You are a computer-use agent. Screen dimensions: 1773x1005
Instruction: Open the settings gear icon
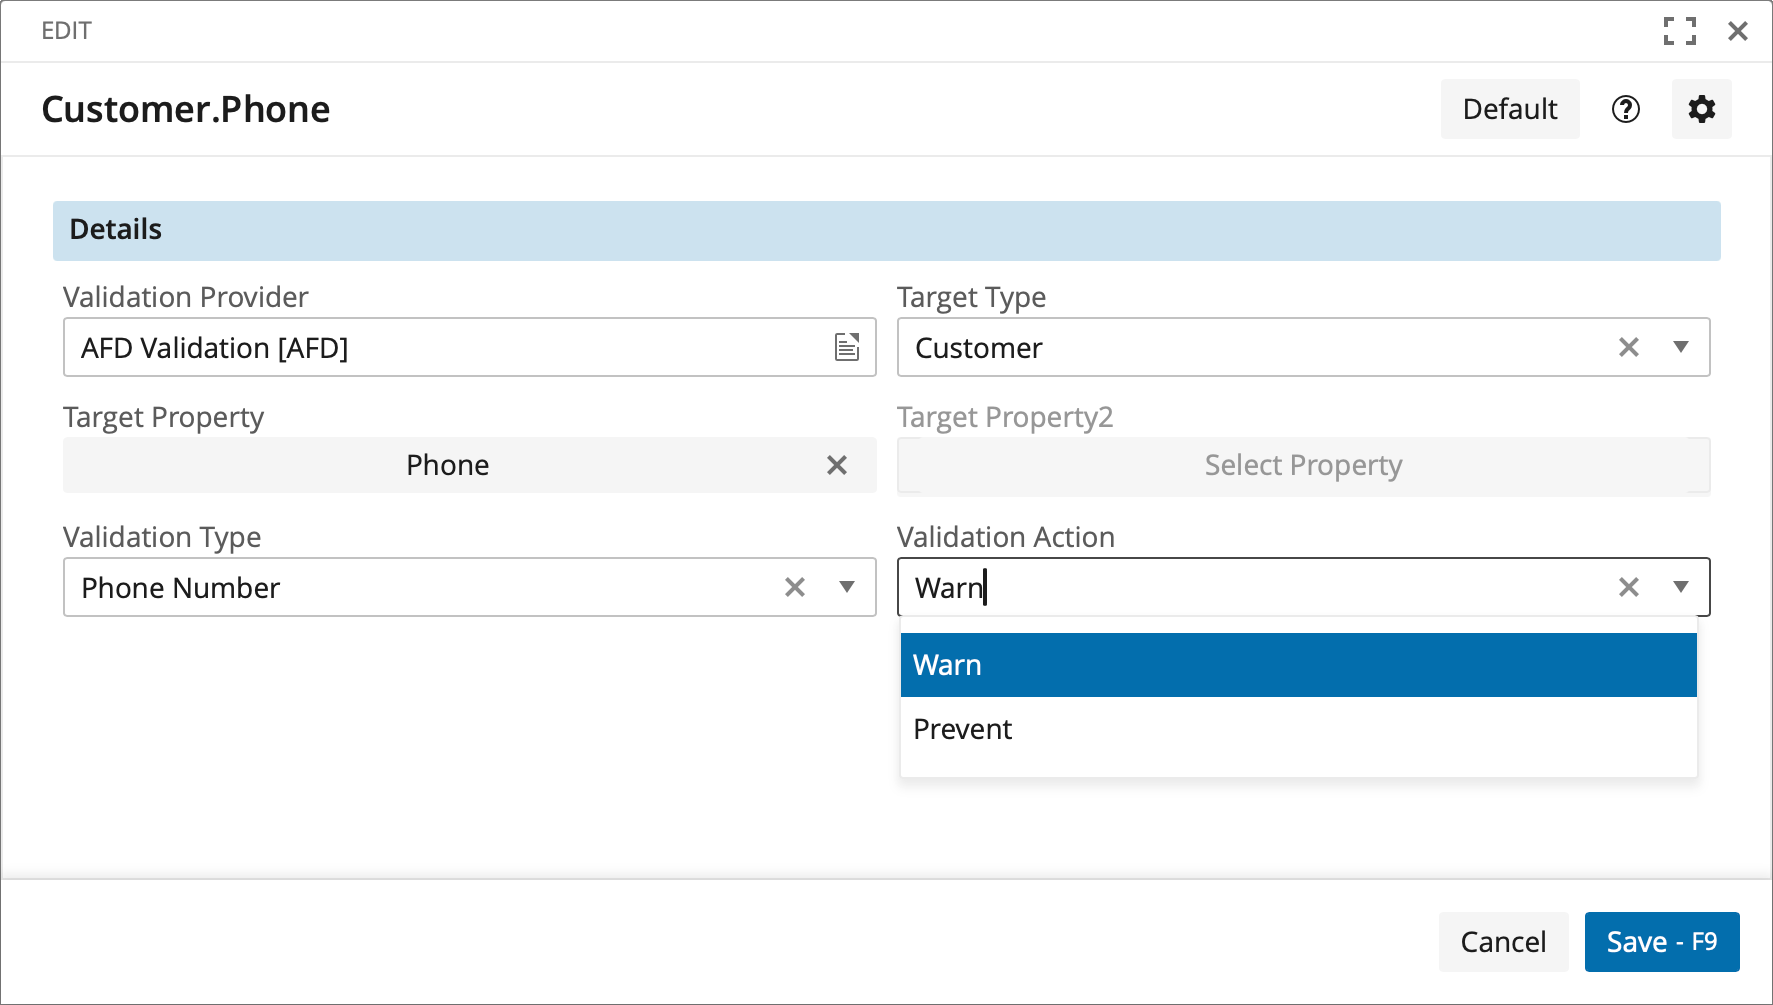pyautogui.click(x=1701, y=109)
